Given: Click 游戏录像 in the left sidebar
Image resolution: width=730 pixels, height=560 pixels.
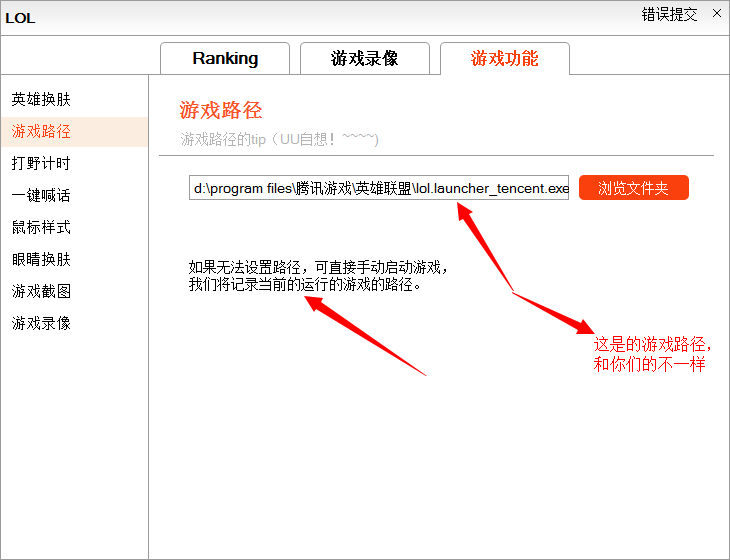Looking at the screenshot, I should pos(41,324).
